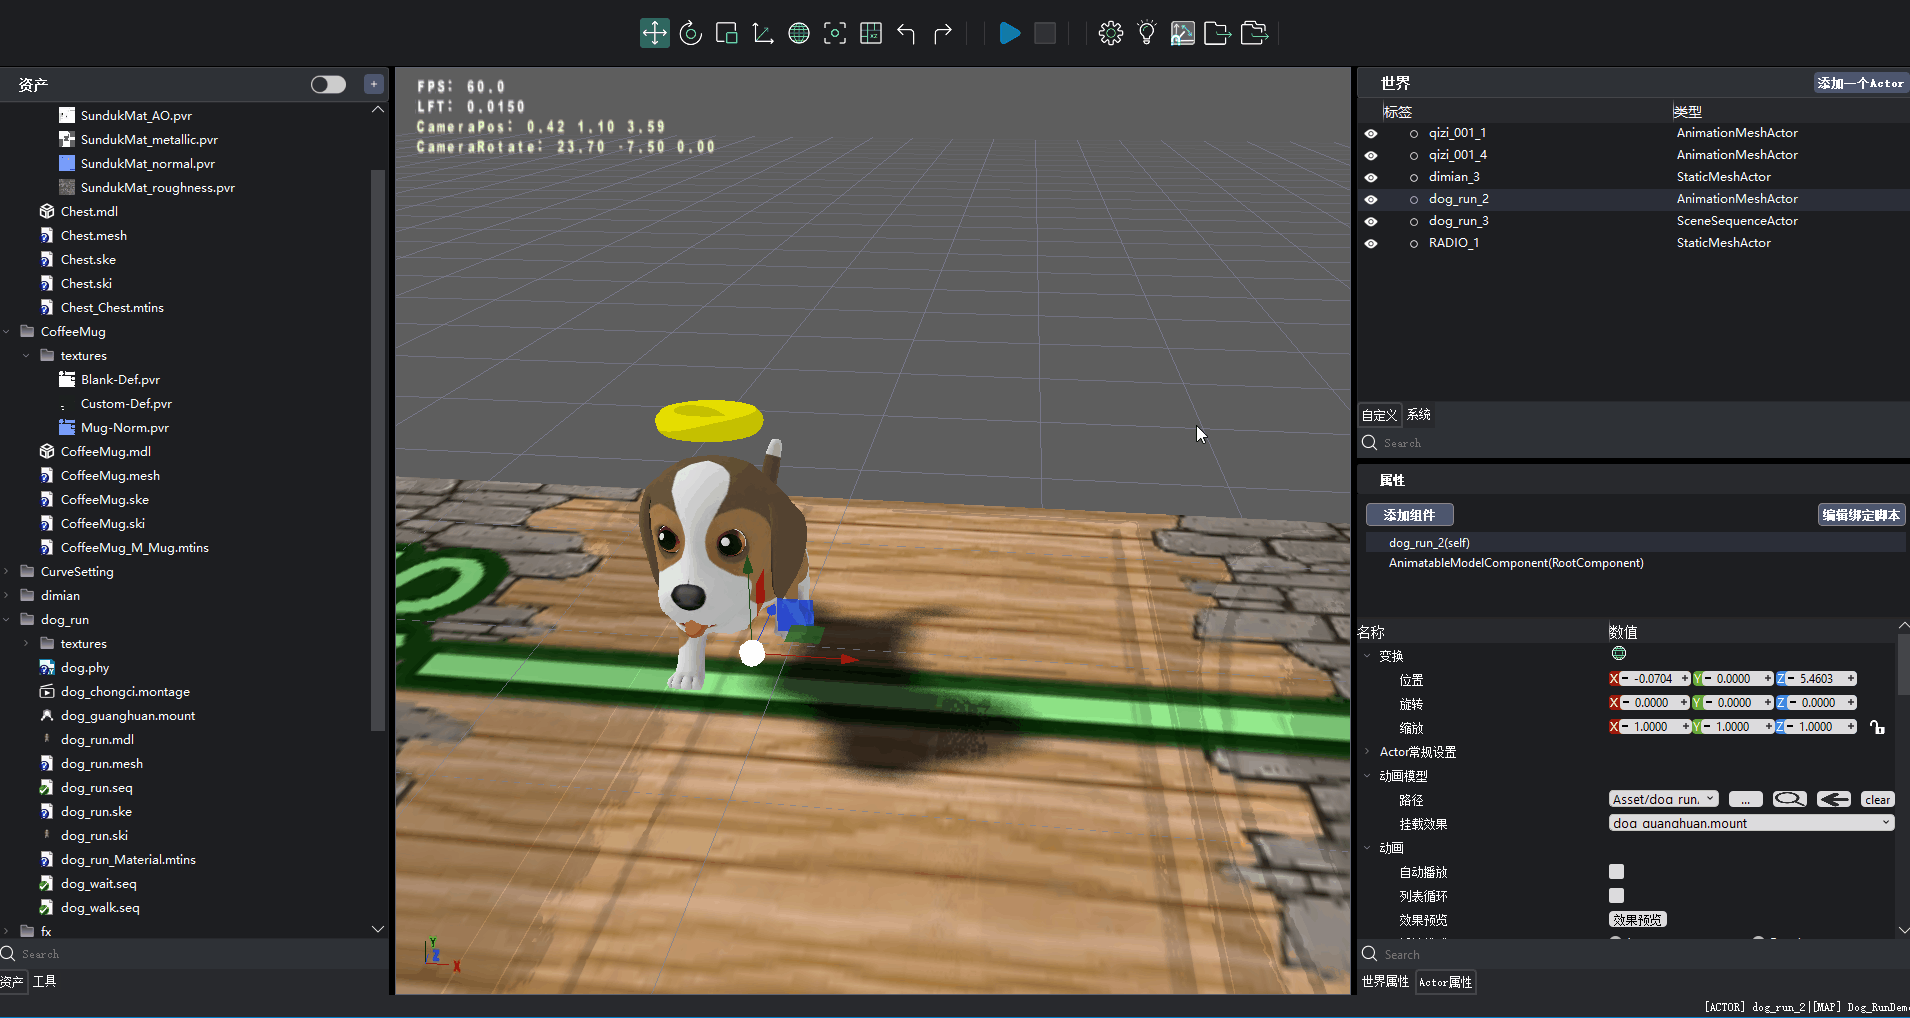The image size is (1910, 1018).
Task: Collapse the CoffeeMug folder
Action: pos(7,331)
